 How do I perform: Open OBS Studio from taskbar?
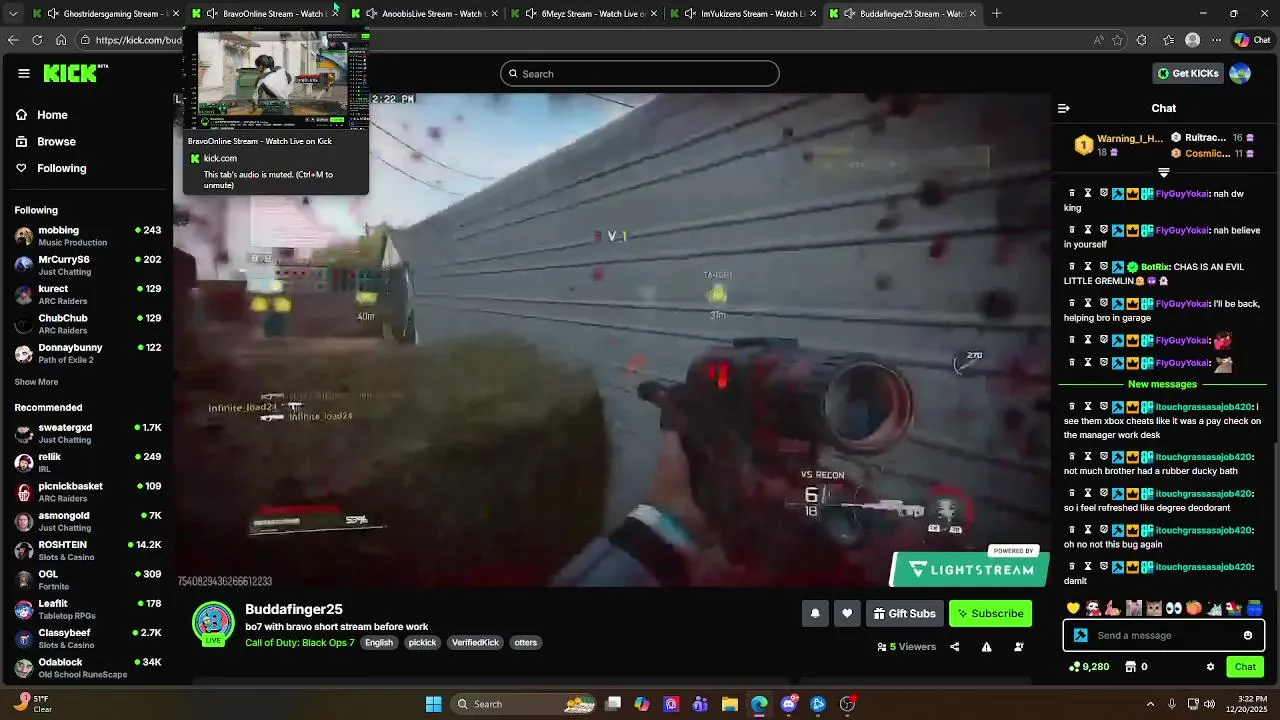coord(847,704)
